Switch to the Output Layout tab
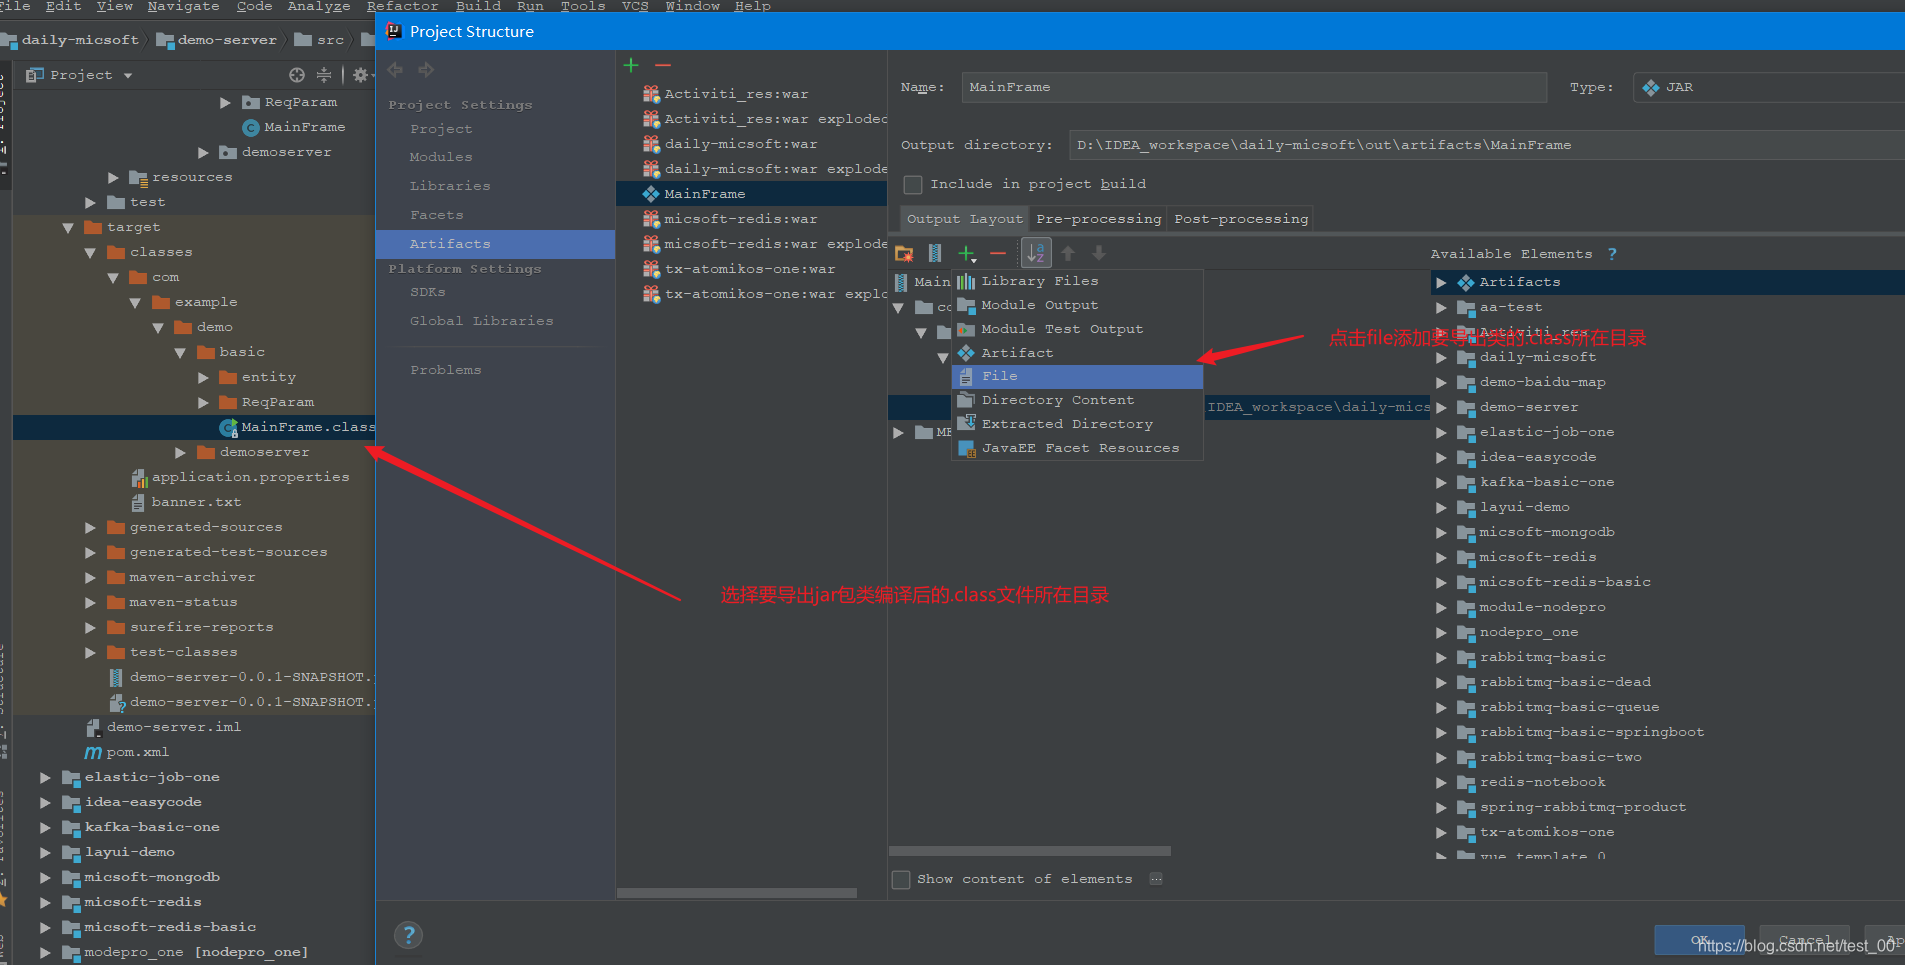The height and width of the screenshot is (965, 1905). [x=964, y=219]
